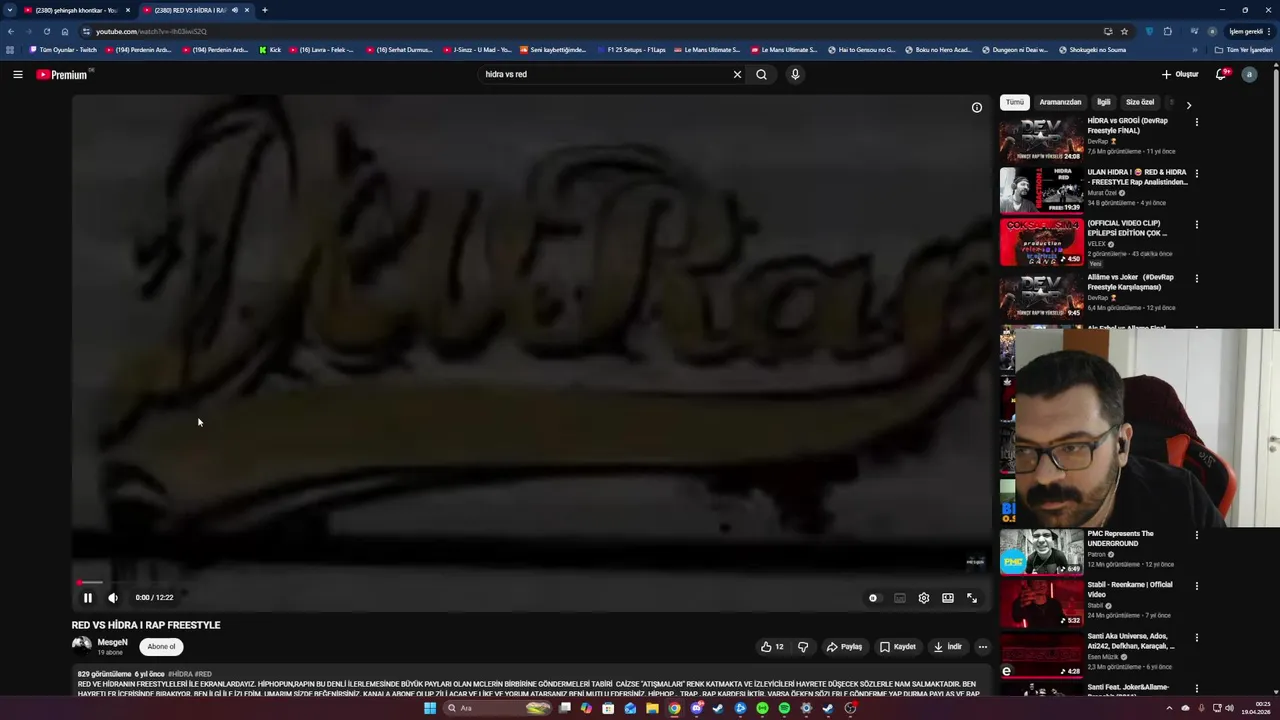Select the Size özel filter chip
Image resolution: width=1280 pixels, height=720 pixels.
[1140, 102]
